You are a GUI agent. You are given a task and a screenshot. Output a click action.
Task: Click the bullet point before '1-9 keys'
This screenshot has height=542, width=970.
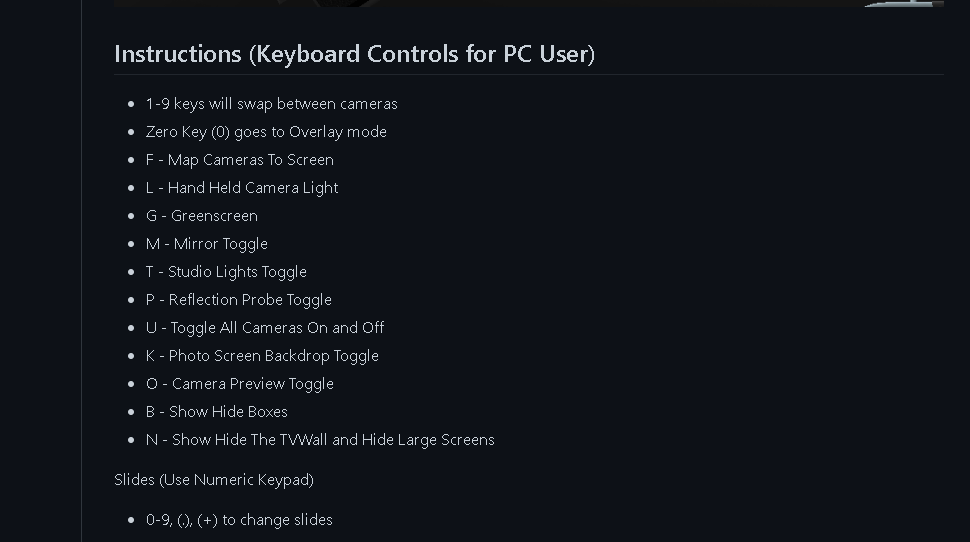point(131,104)
